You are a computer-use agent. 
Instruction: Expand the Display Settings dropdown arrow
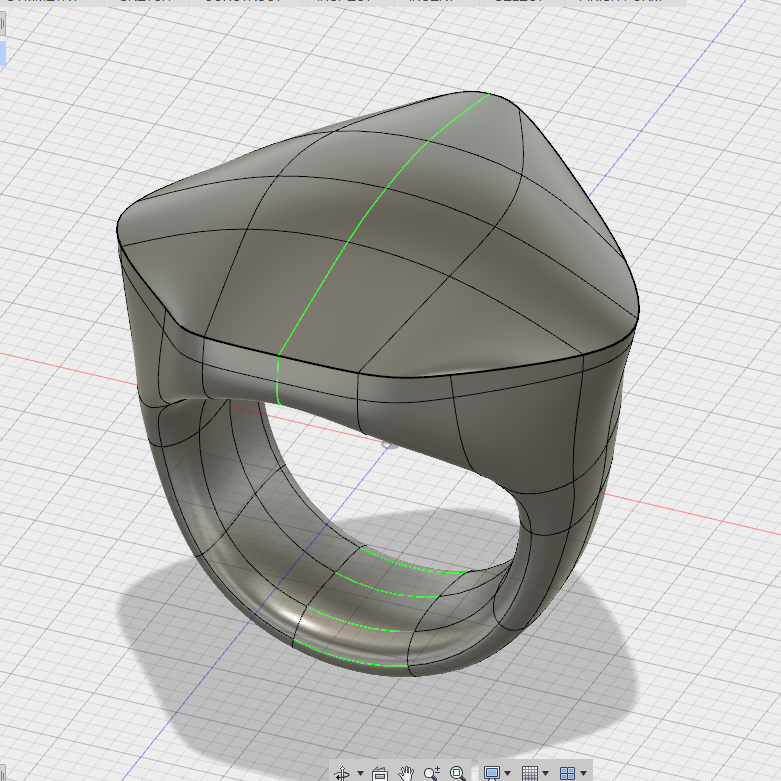click(x=508, y=774)
